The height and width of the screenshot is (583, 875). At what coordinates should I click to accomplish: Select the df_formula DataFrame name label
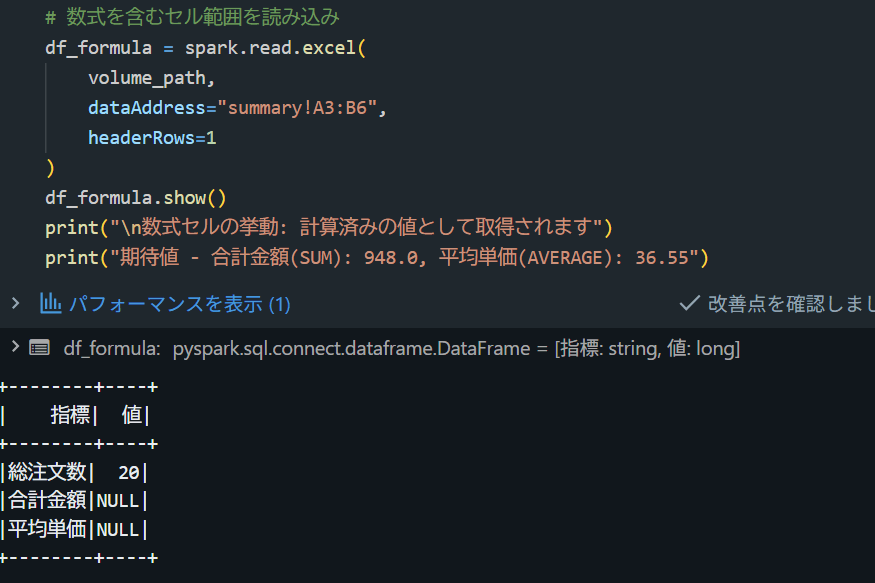112,349
